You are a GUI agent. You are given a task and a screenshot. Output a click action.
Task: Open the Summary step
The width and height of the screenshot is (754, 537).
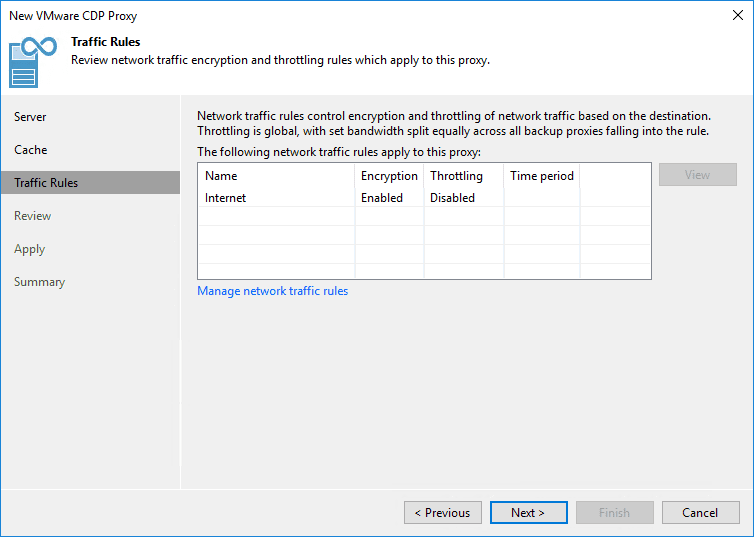pos(40,282)
